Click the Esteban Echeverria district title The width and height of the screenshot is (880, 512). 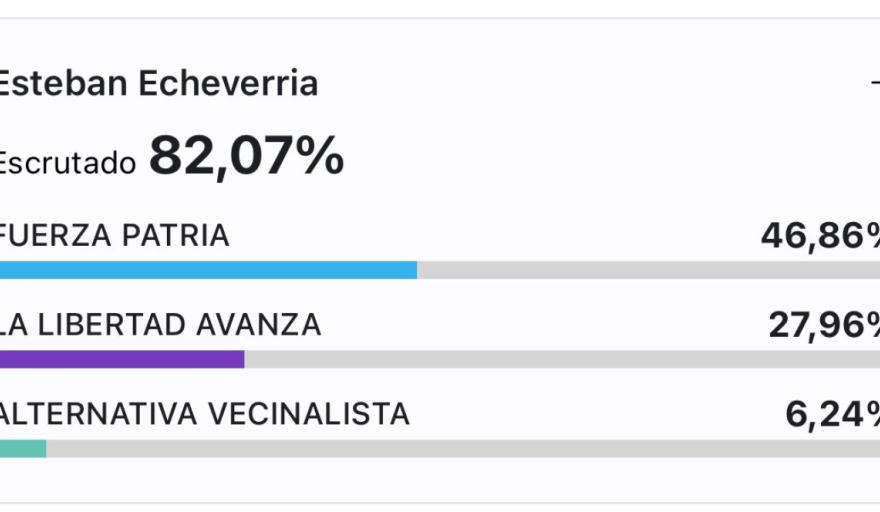pyautogui.click(x=158, y=83)
